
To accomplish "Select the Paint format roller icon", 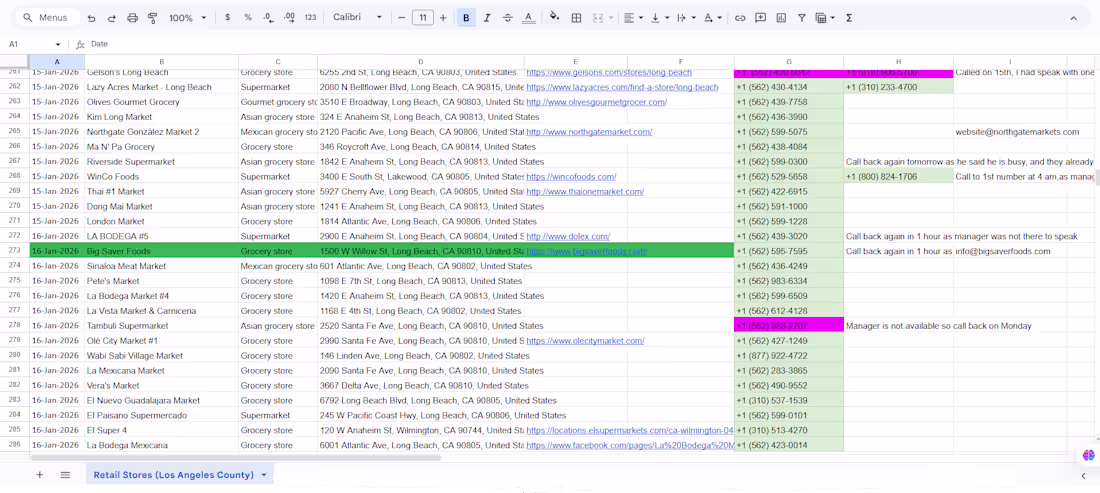I will pos(152,18).
